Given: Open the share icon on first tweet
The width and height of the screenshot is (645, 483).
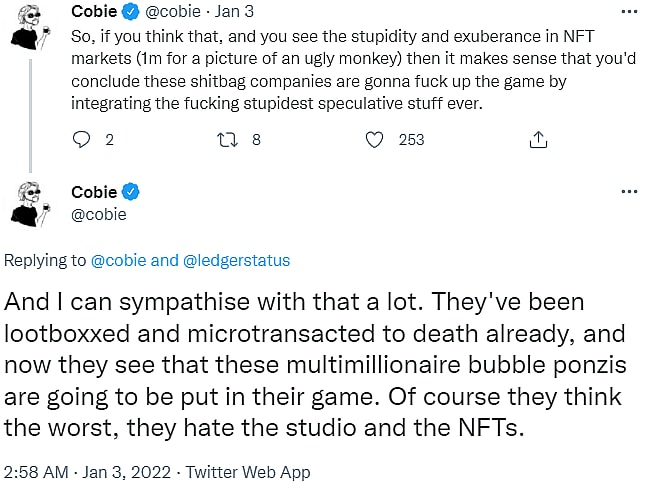Looking at the screenshot, I should [x=538, y=140].
